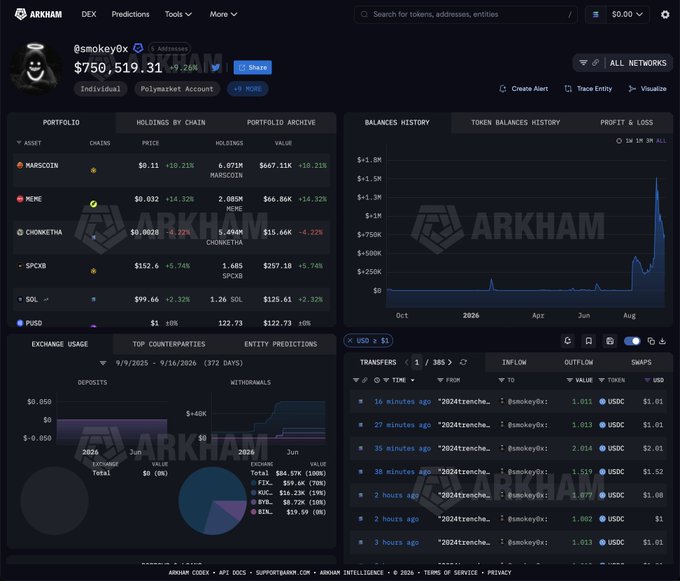Click the transfers page number box
680x581 pixels.
pyautogui.click(x=417, y=362)
